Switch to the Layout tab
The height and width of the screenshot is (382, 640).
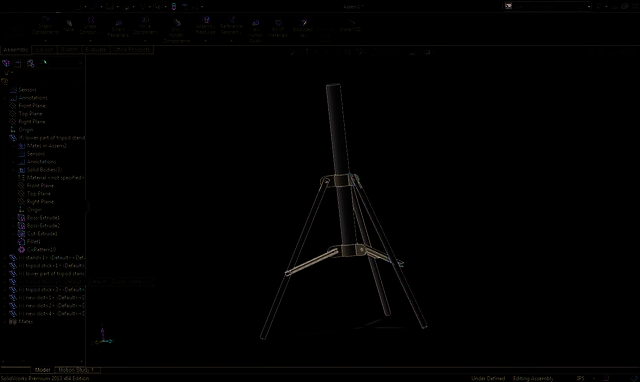(x=44, y=50)
